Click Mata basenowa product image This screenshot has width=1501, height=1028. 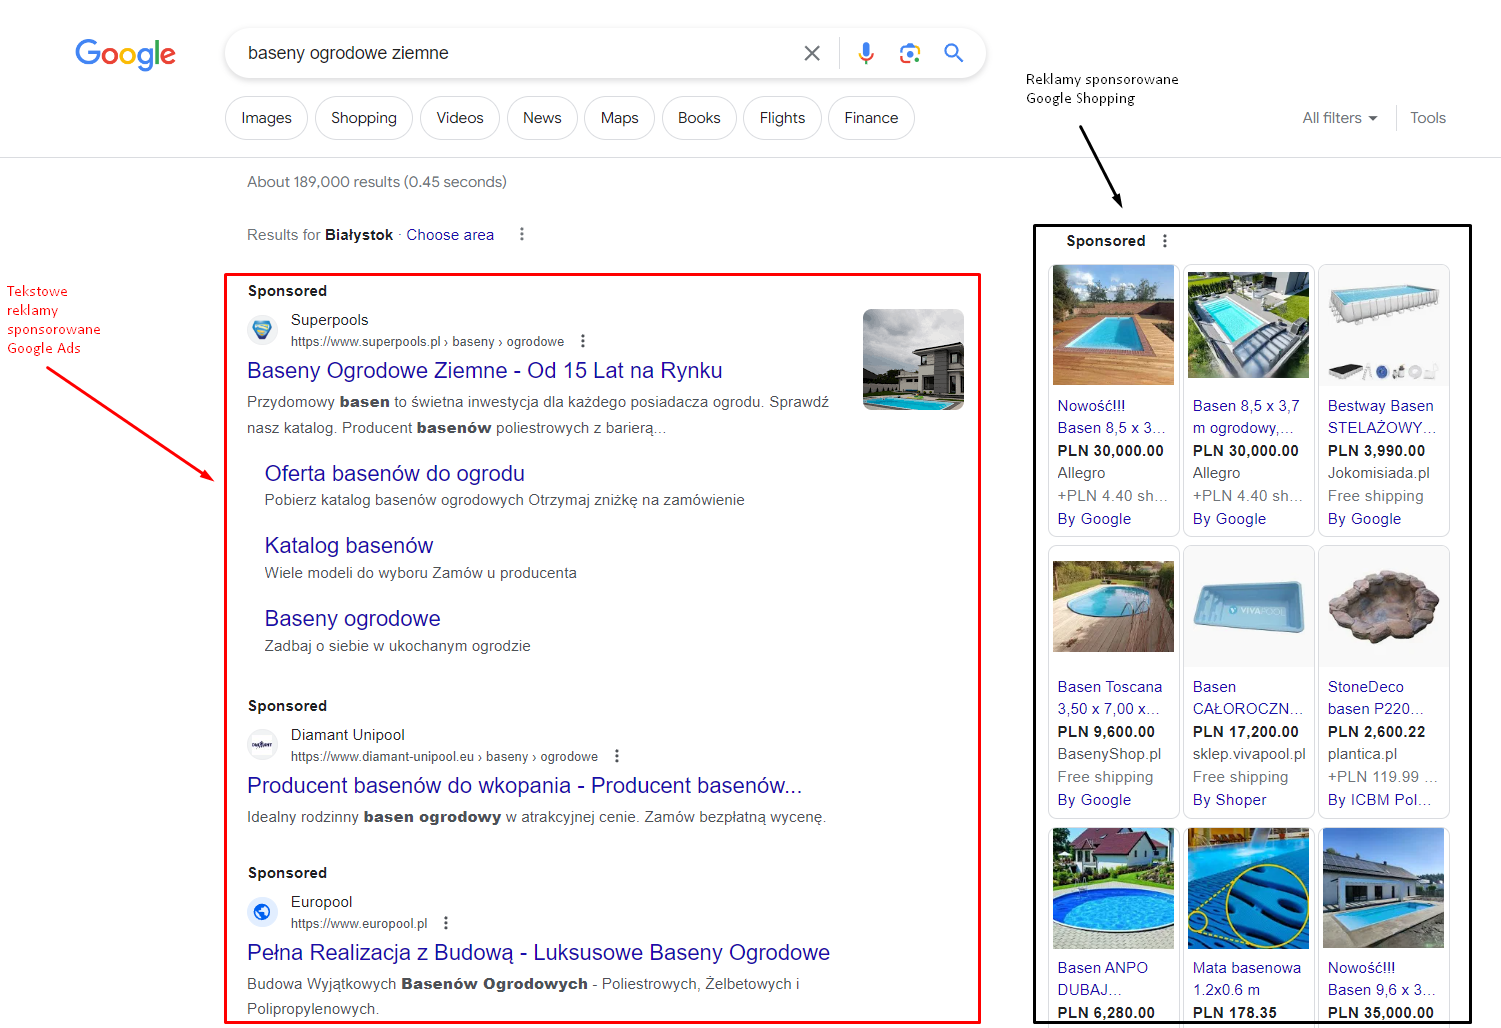[1248, 888]
